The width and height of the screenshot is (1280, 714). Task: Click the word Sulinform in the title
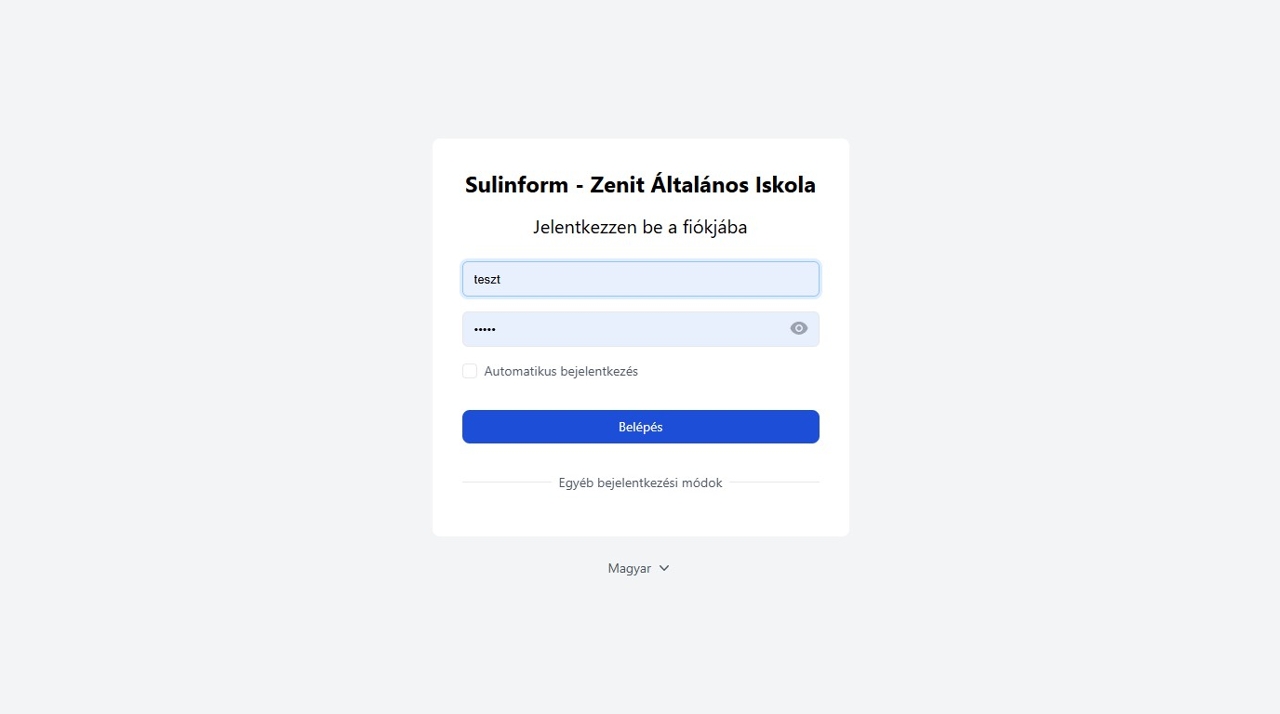[516, 185]
